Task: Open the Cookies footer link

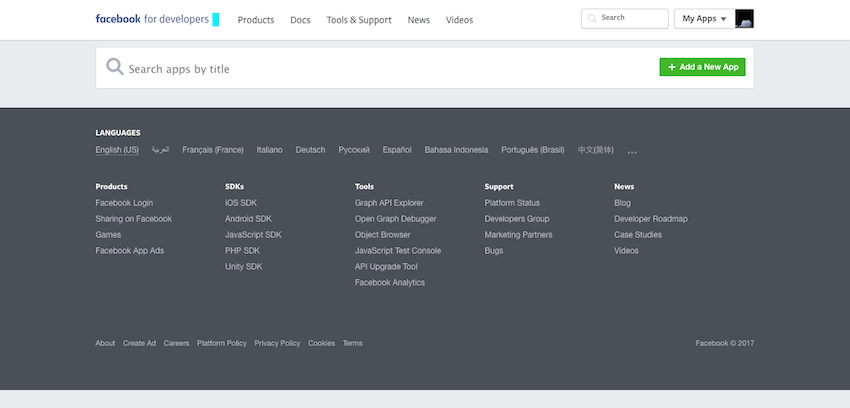Action: (x=321, y=343)
